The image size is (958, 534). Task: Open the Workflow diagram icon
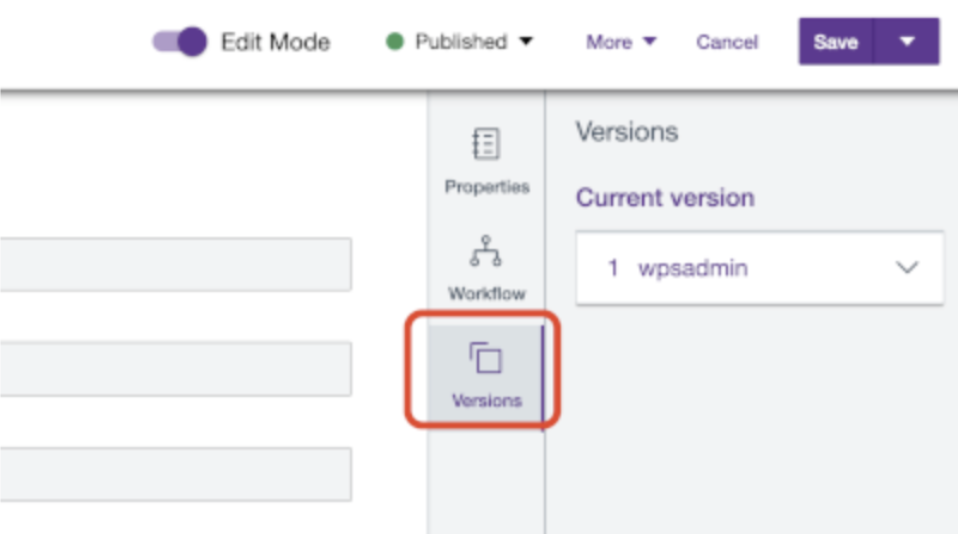486,251
